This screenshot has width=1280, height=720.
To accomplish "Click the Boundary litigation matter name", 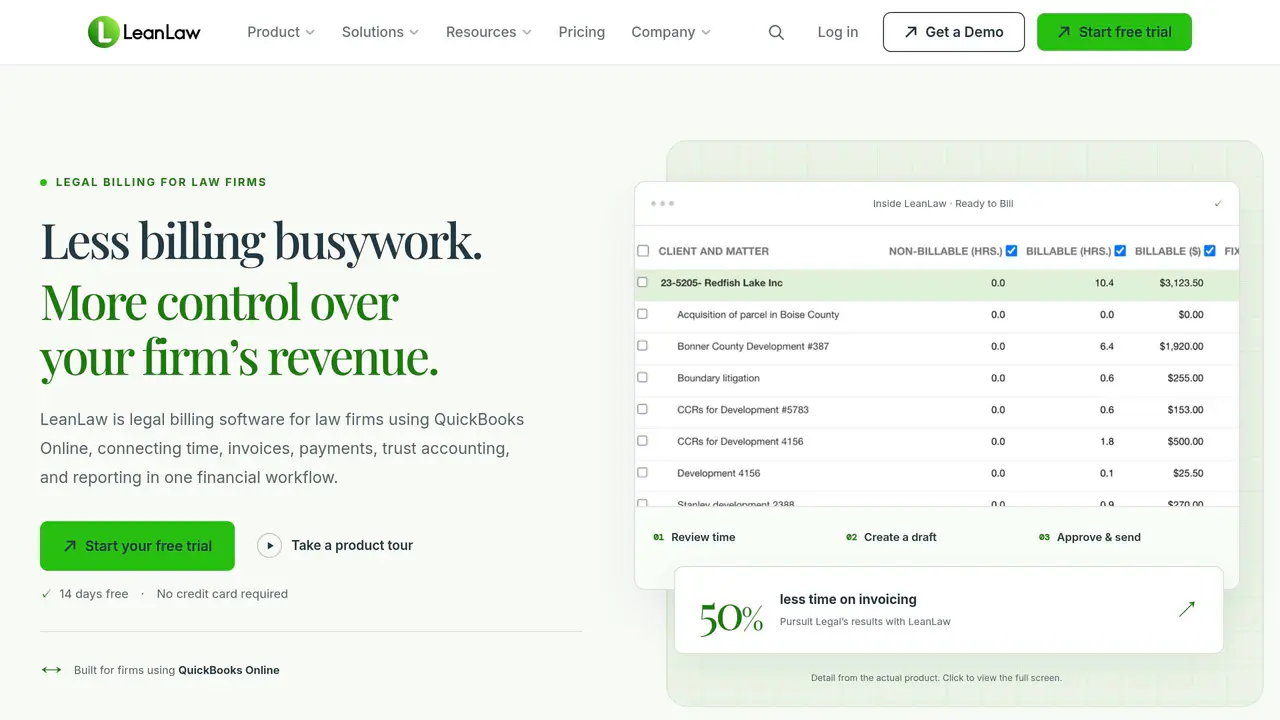I will (x=718, y=378).
